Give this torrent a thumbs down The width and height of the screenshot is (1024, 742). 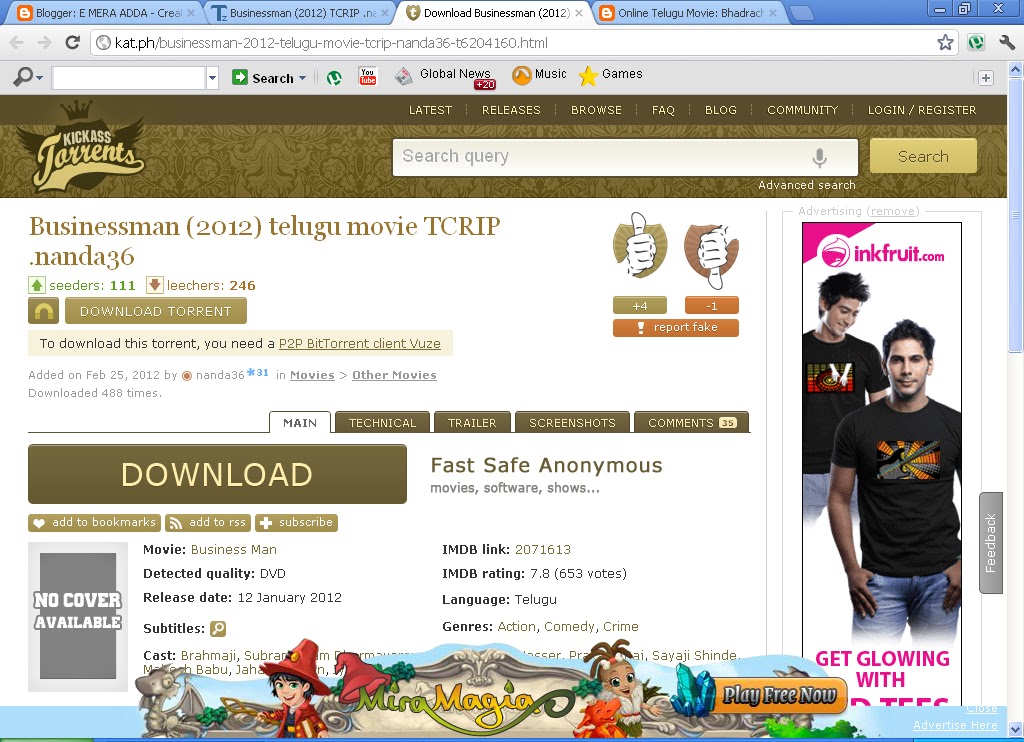711,255
